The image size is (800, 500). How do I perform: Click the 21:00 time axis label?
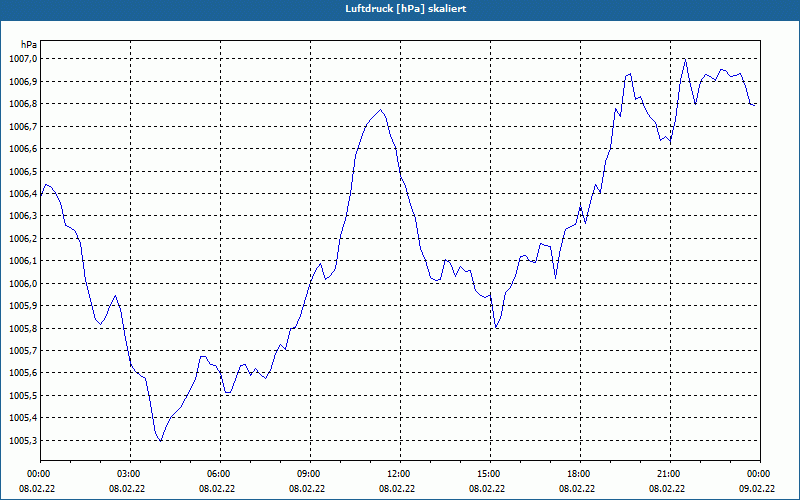[x=670, y=474]
